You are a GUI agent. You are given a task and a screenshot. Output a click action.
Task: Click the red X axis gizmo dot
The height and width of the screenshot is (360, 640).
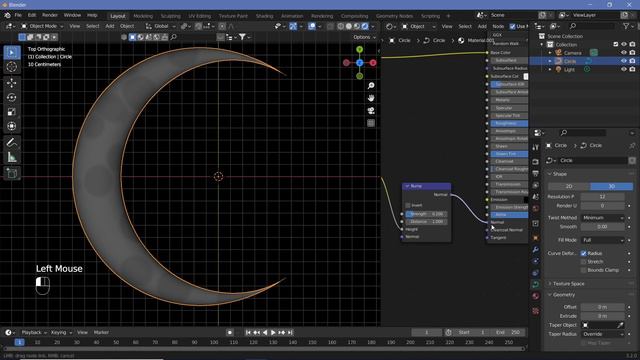[373, 63]
